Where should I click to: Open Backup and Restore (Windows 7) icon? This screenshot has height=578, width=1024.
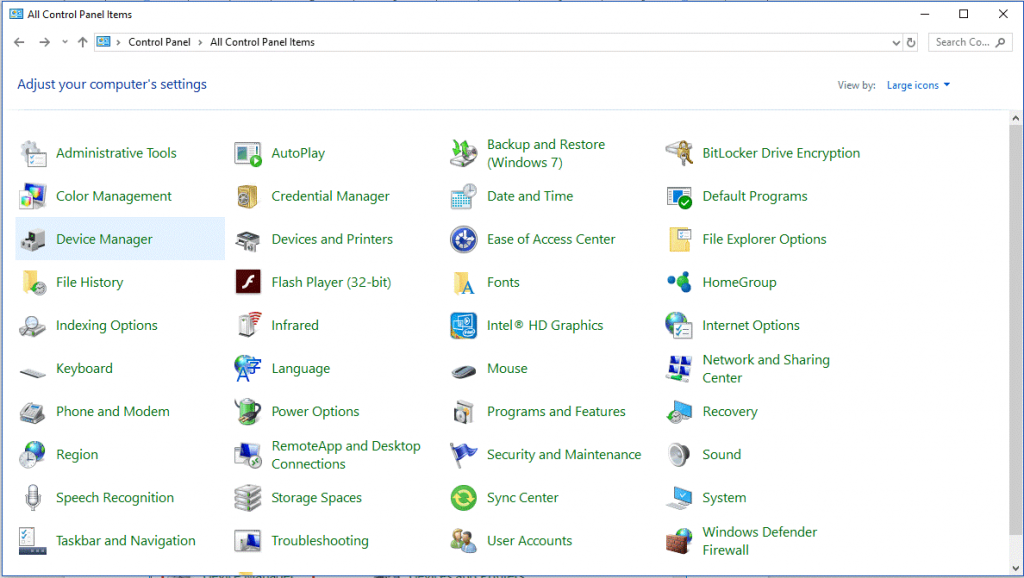(x=464, y=153)
